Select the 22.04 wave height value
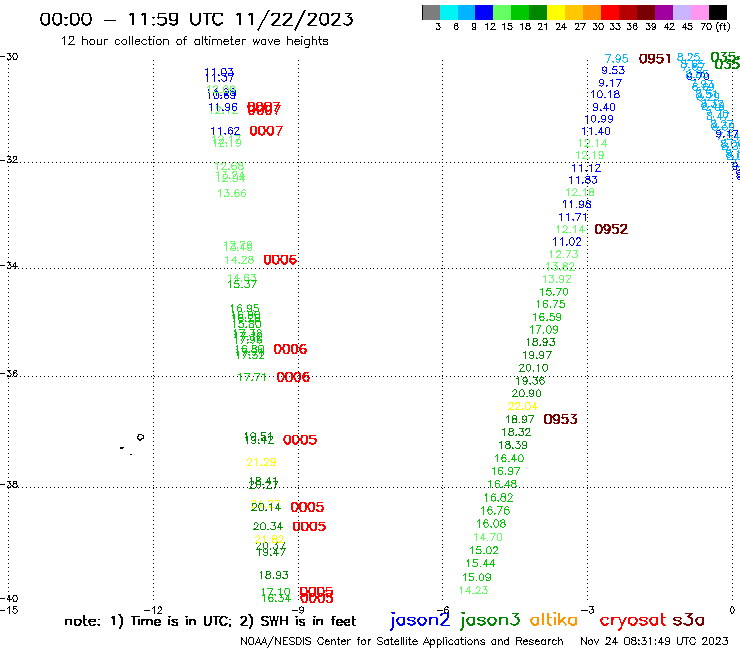The height and width of the screenshot is (650, 740). tap(522, 406)
